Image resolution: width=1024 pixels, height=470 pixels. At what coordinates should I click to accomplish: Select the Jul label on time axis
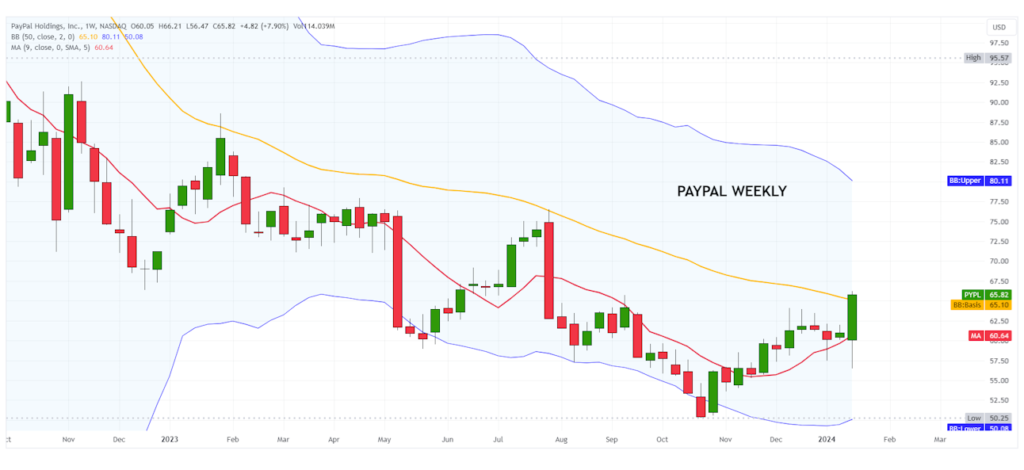(x=497, y=439)
